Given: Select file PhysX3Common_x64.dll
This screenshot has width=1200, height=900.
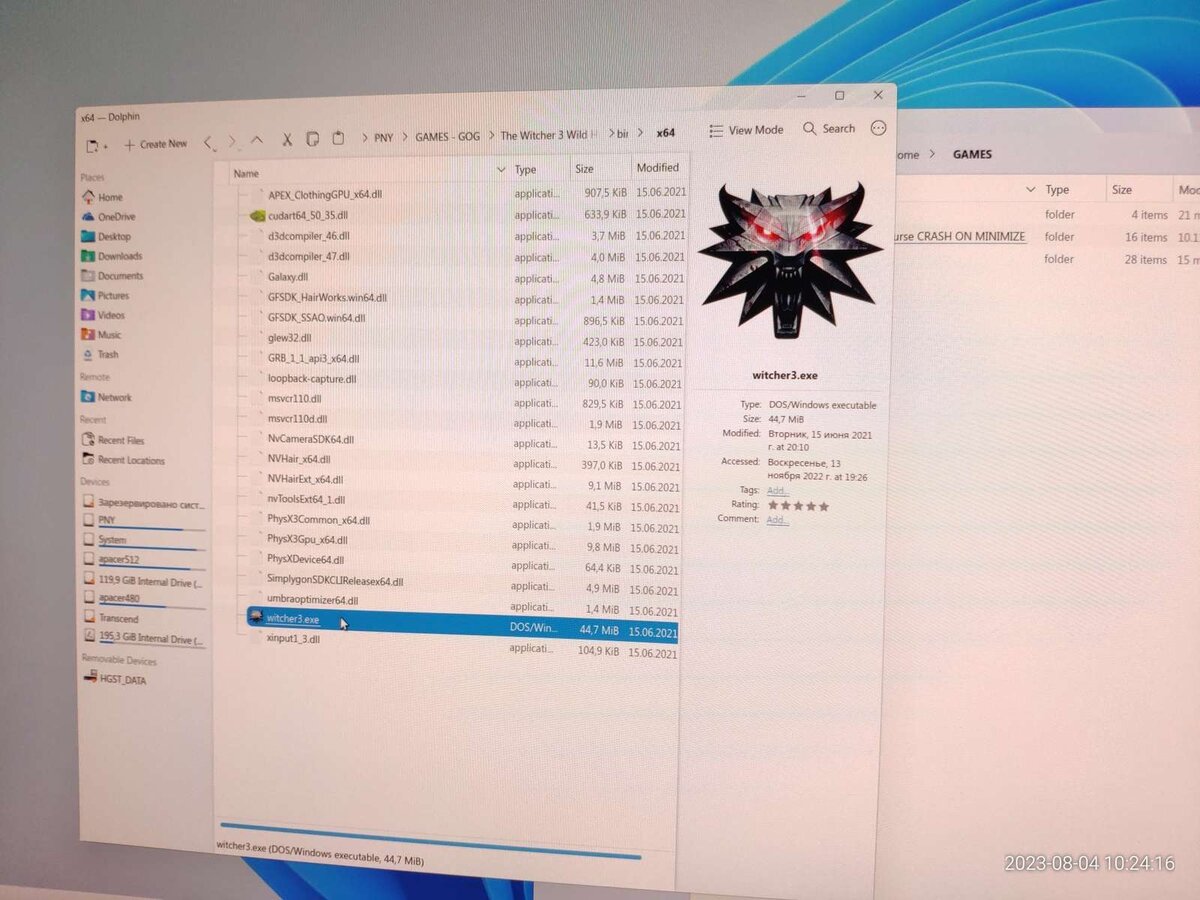Looking at the screenshot, I should click(x=318, y=520).
